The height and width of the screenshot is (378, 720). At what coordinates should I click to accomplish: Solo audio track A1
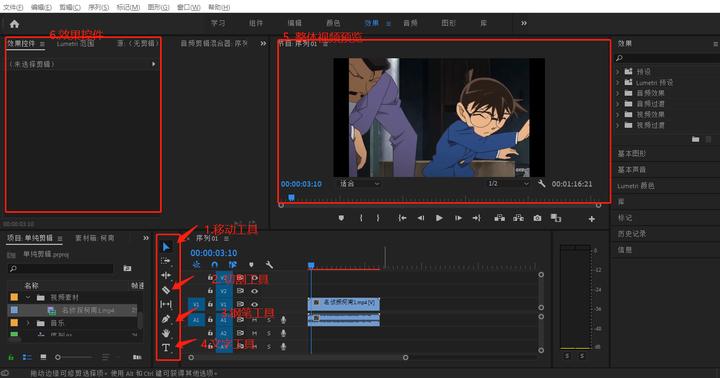pyautogui.click(x=269, y=319)
